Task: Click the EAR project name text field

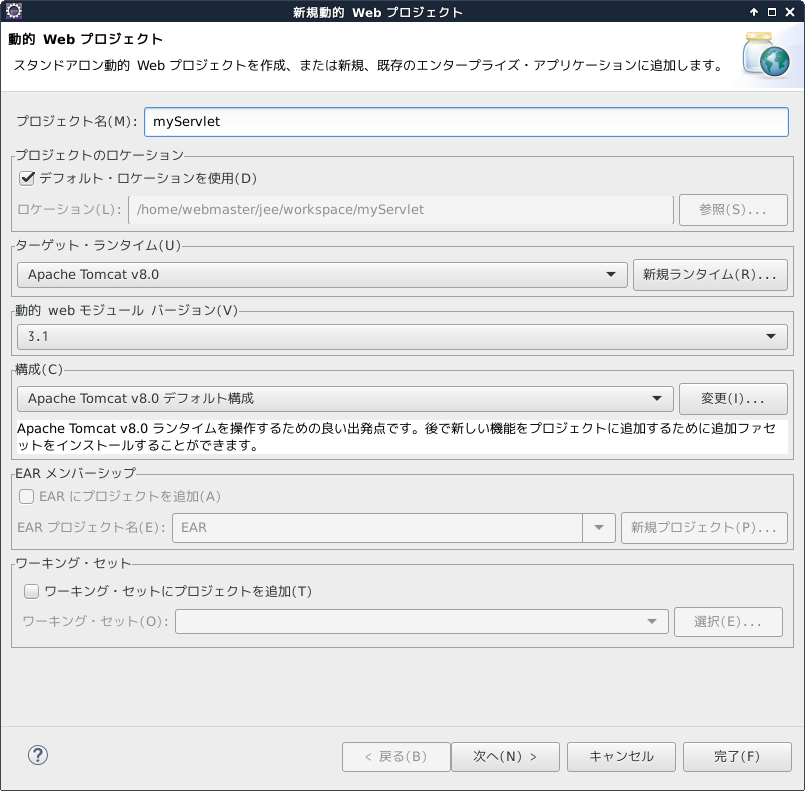Action: (377, 528)
